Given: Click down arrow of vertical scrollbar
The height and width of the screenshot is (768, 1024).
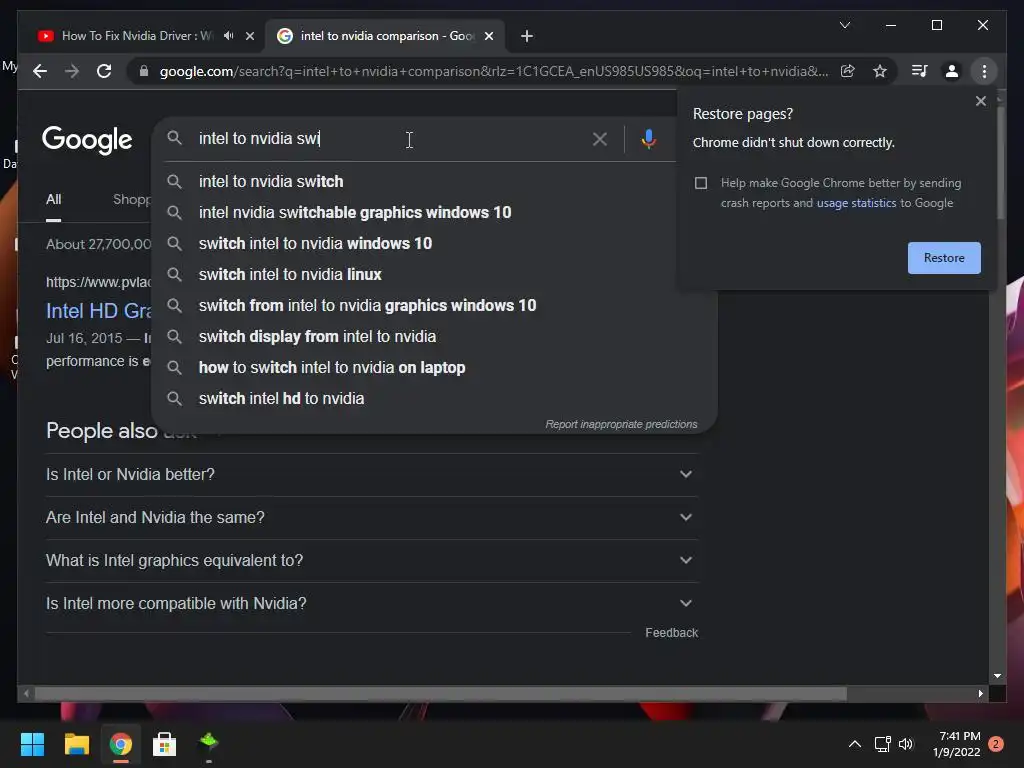Looking at the screenshot, I should point(997,677).
